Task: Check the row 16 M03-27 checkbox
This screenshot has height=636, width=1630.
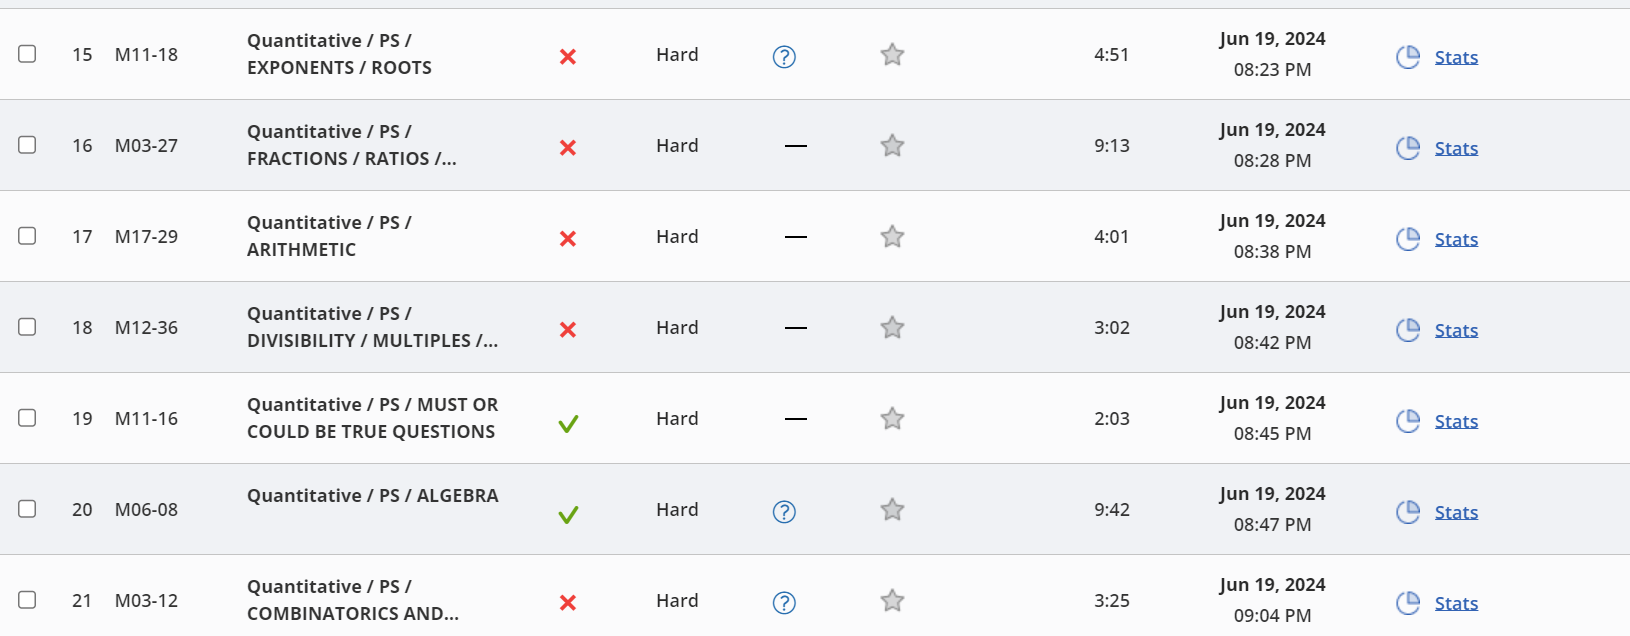Action: 27,145
